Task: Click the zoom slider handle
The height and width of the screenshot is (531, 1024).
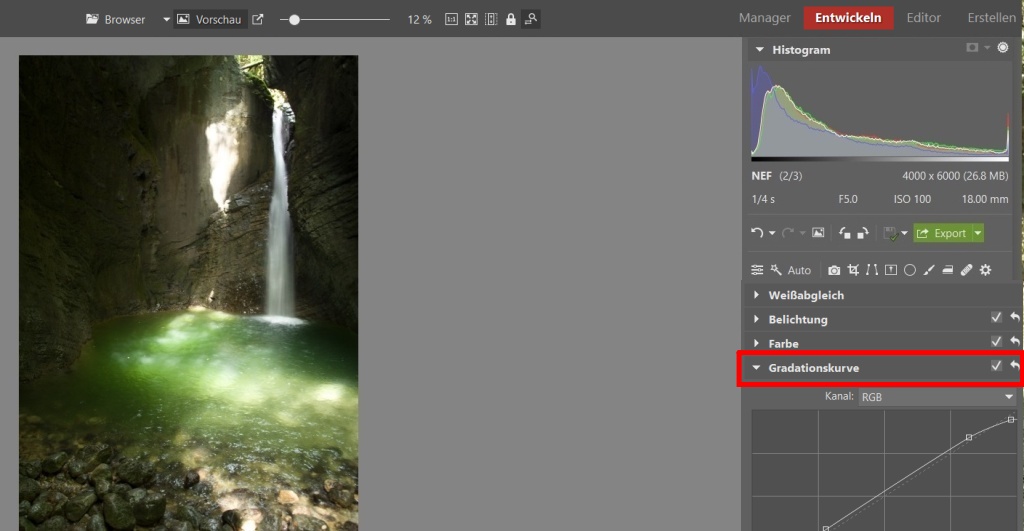Action: pos(294,19)
